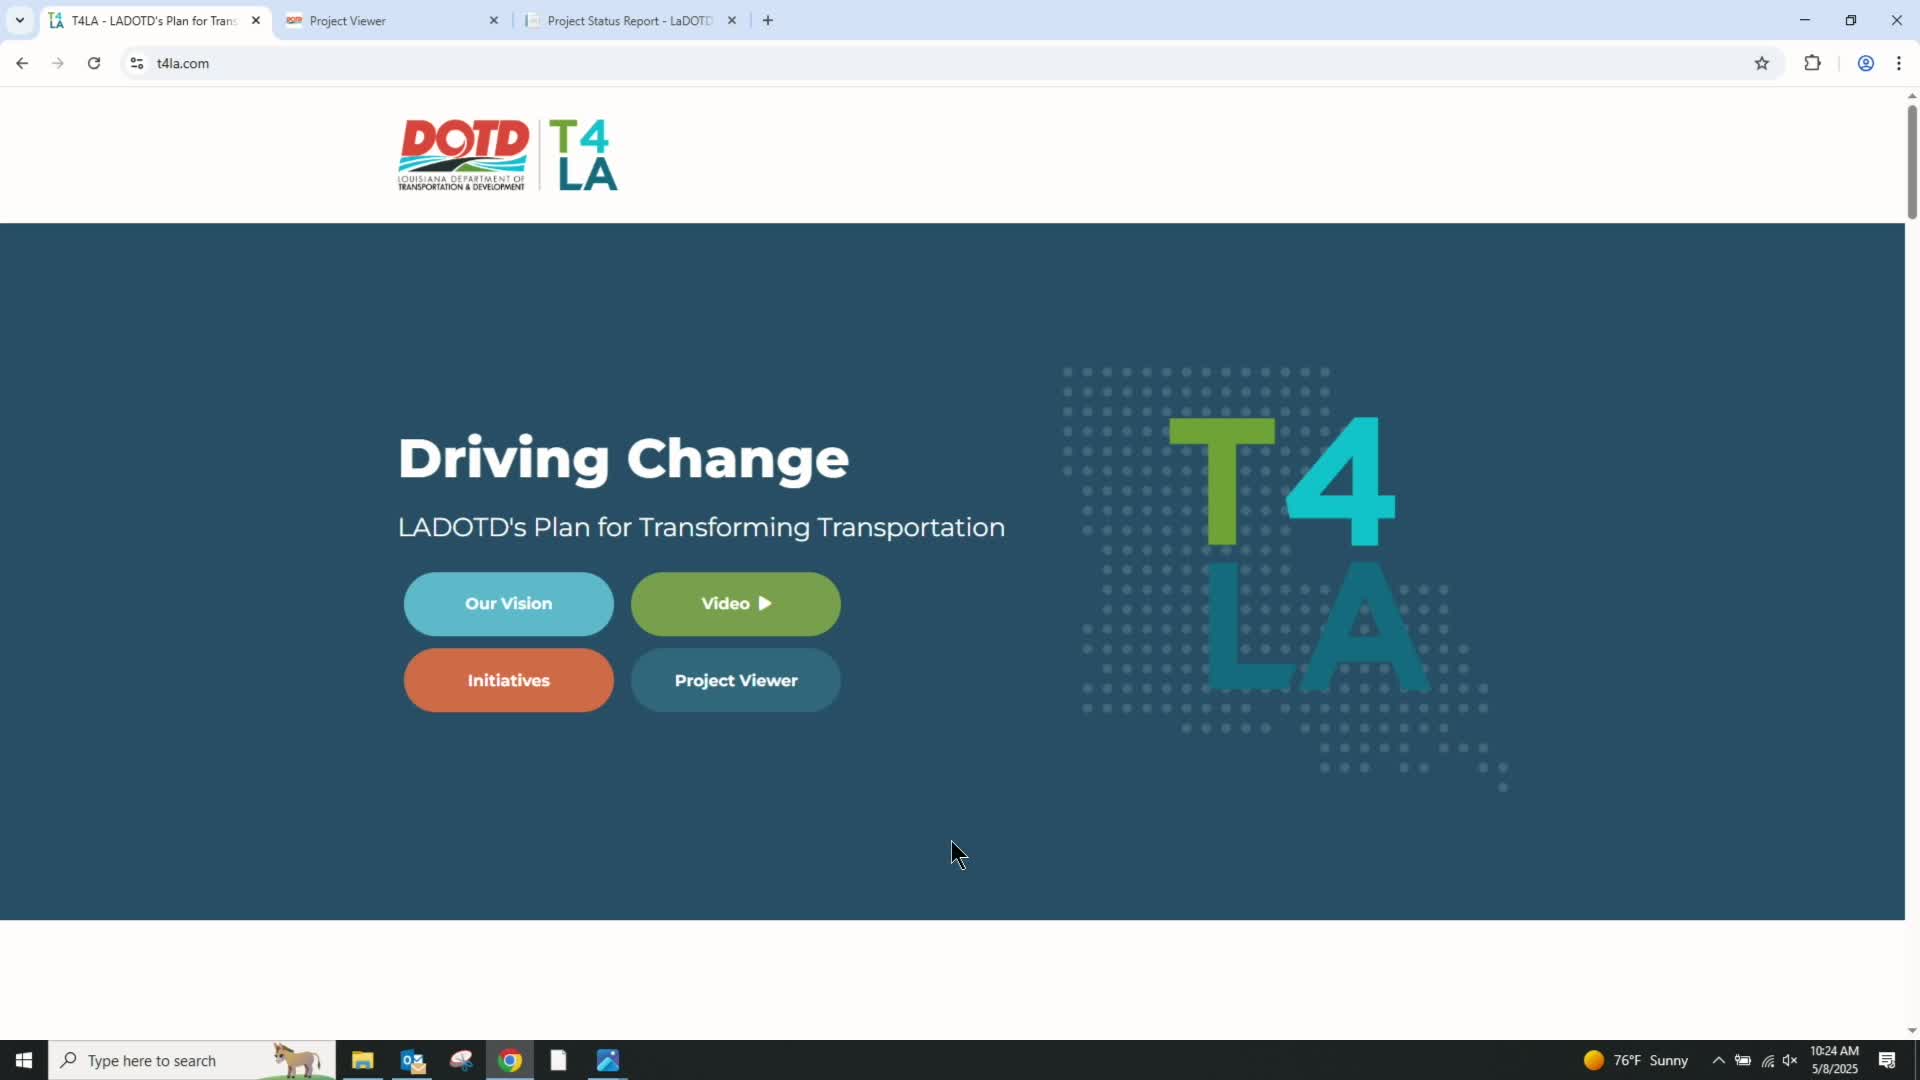Click the page vertical scrollbar thumb

[1912, 162]
